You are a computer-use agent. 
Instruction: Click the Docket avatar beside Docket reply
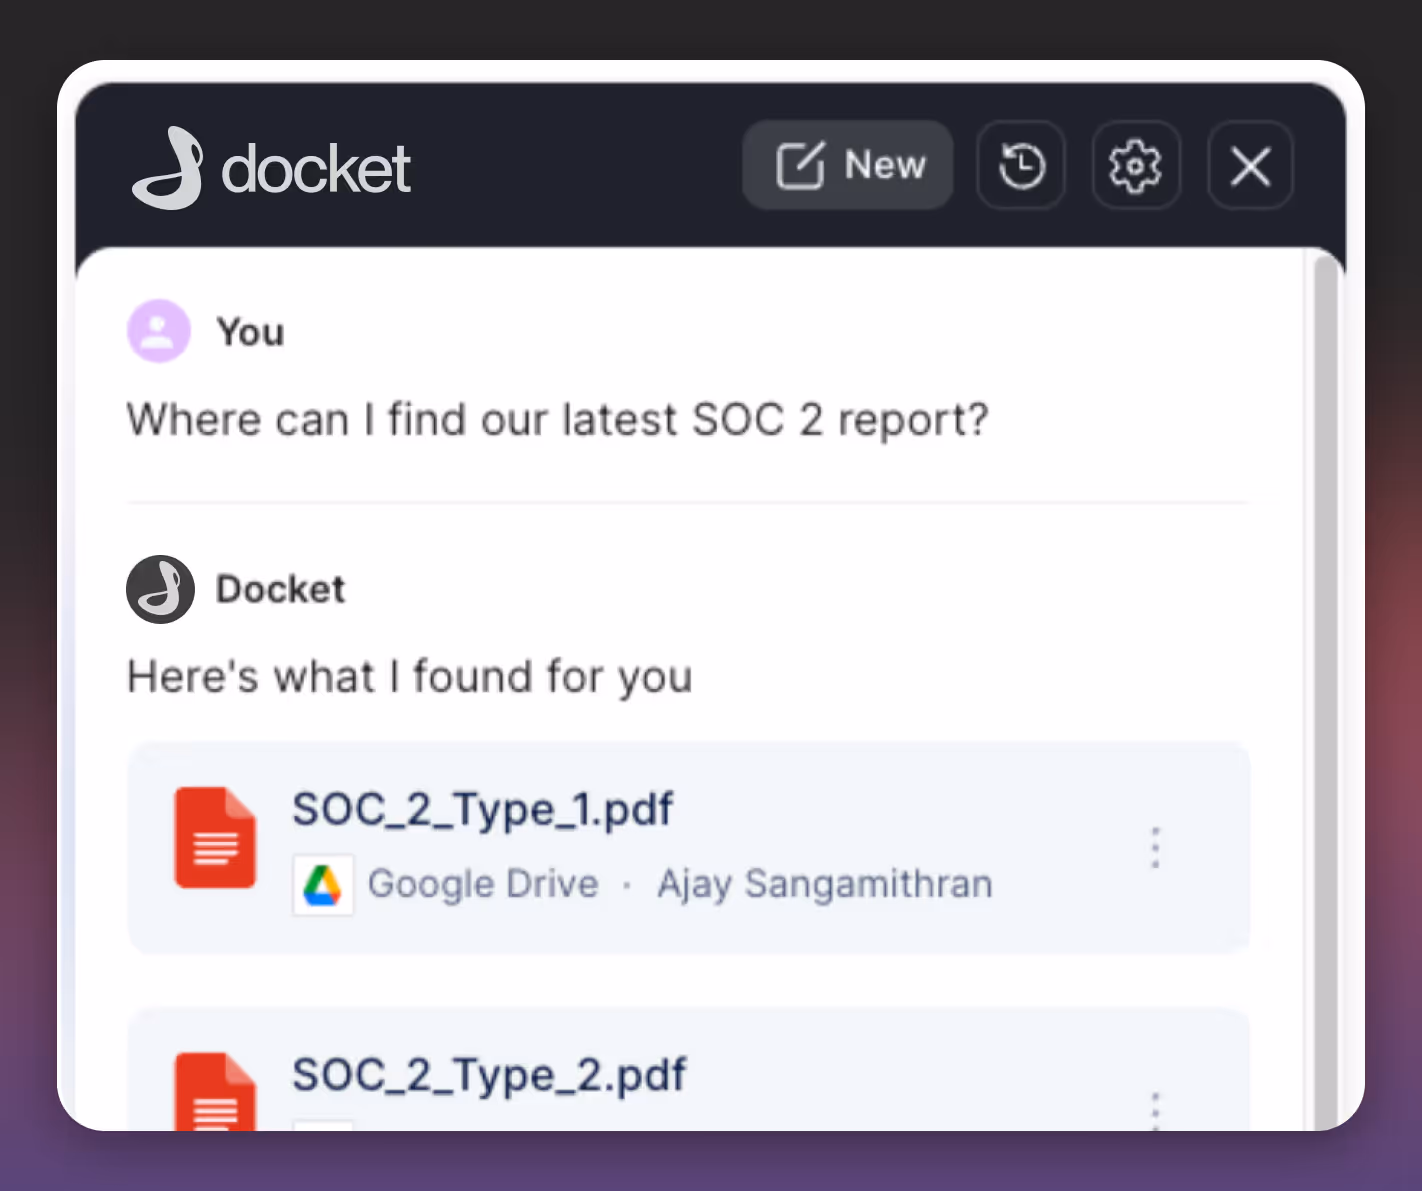160,589
